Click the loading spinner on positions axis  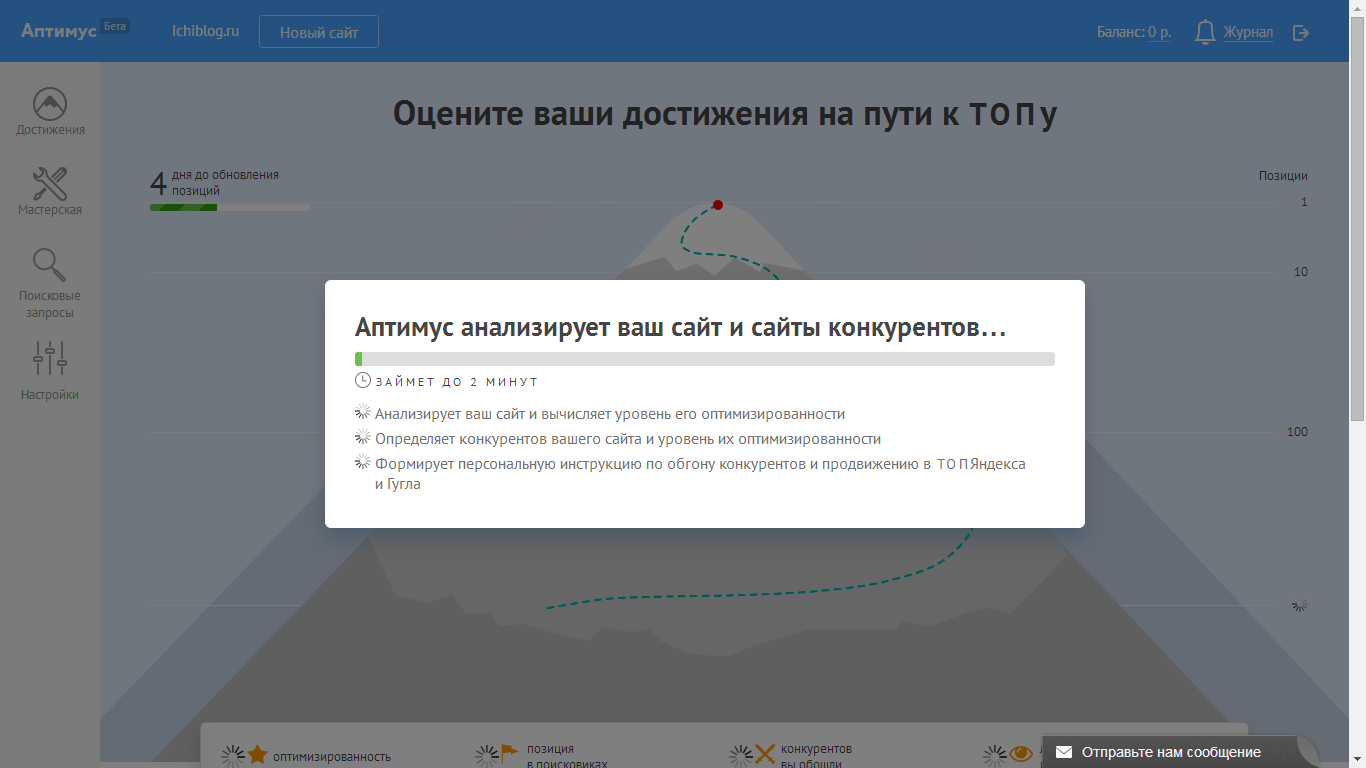[x=1299, y=605]
